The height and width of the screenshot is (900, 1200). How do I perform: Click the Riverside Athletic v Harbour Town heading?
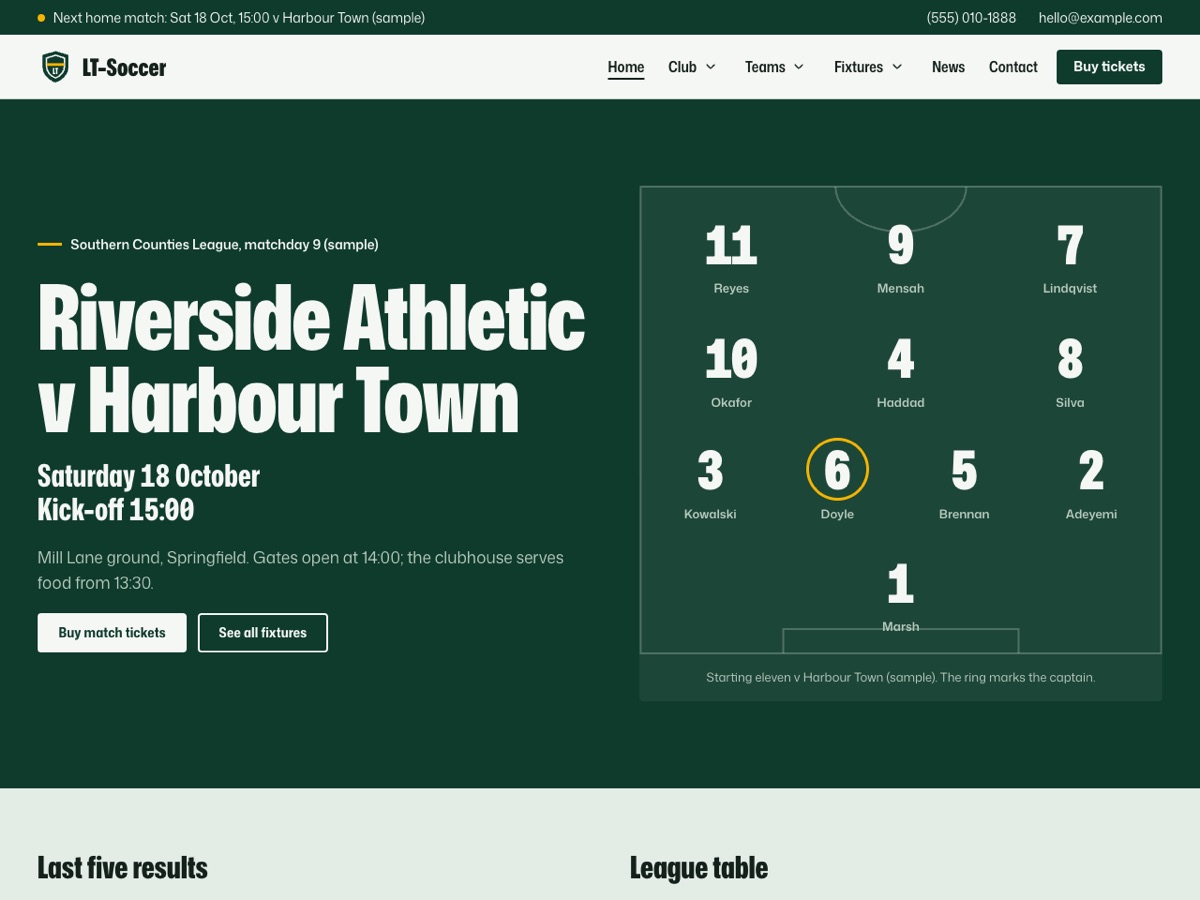point(311,358)
